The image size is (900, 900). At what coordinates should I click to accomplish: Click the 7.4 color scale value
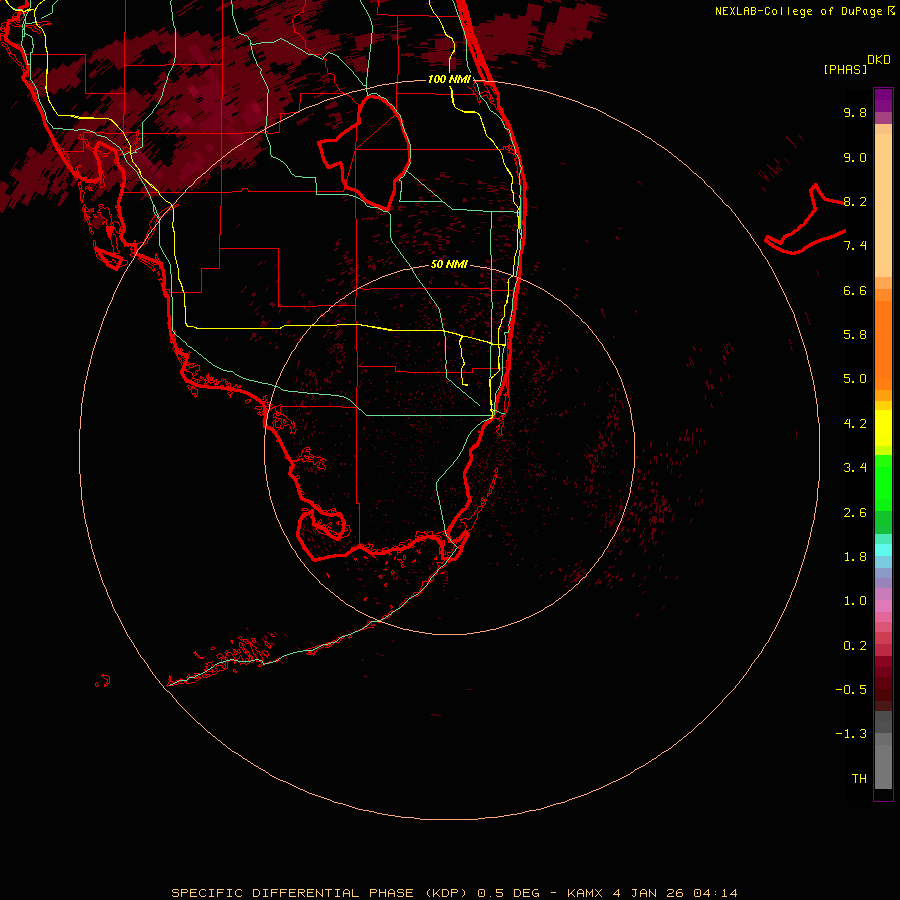coord(855,246)
